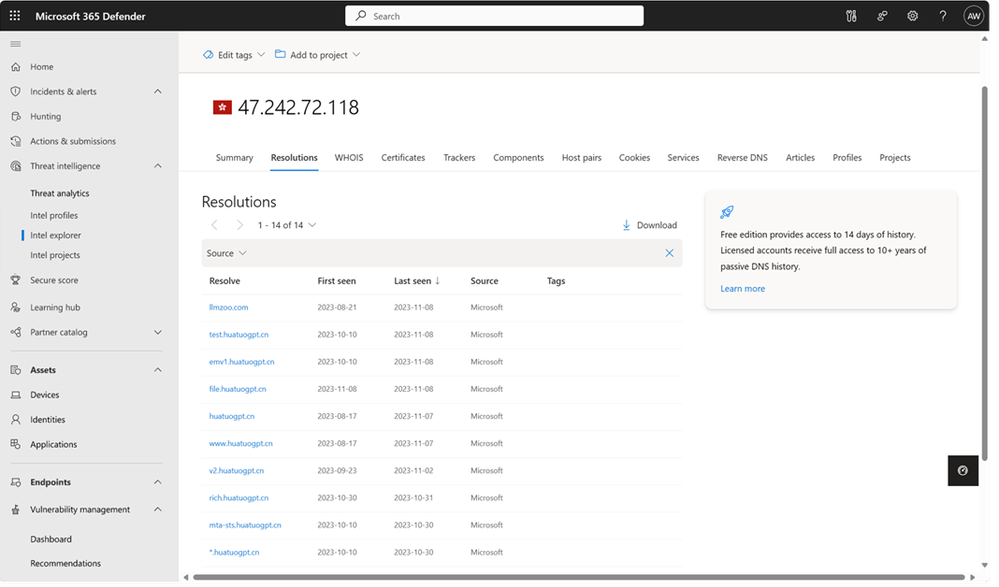Click the horizontal scrollbar at bottom
Image resolution: width=999 pixels, height=587 pixels.
[579, 578]
